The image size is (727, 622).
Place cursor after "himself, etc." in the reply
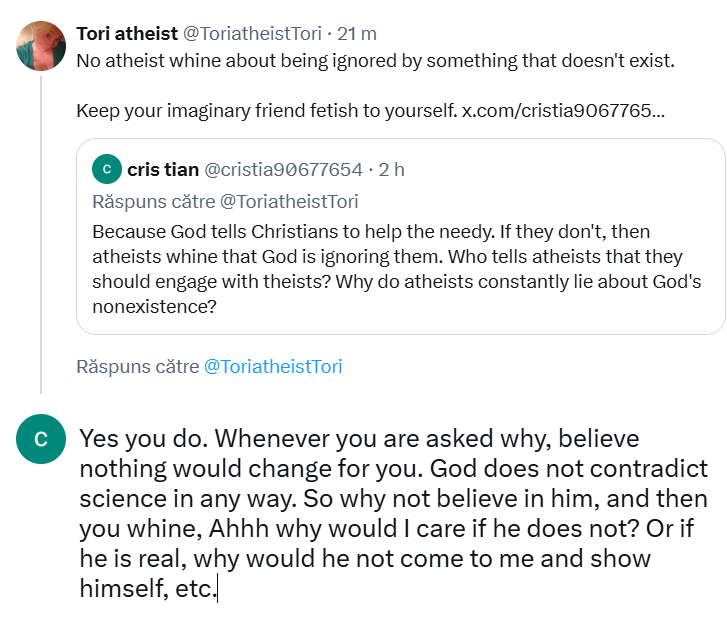coord(216,589)
